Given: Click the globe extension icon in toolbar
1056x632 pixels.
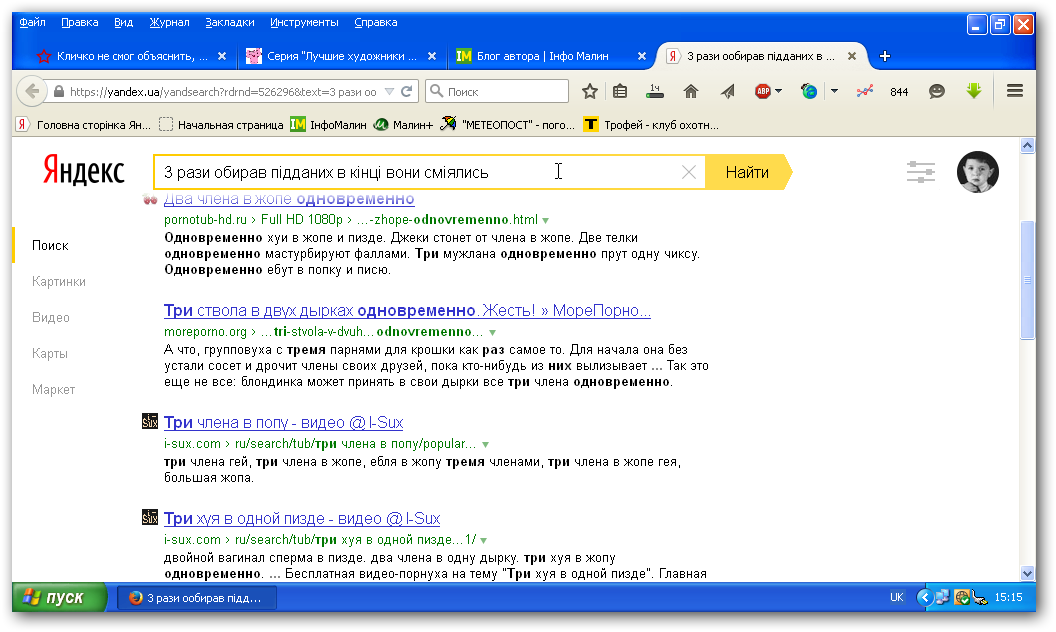Looking at the screenshot, I should (809, 91).
